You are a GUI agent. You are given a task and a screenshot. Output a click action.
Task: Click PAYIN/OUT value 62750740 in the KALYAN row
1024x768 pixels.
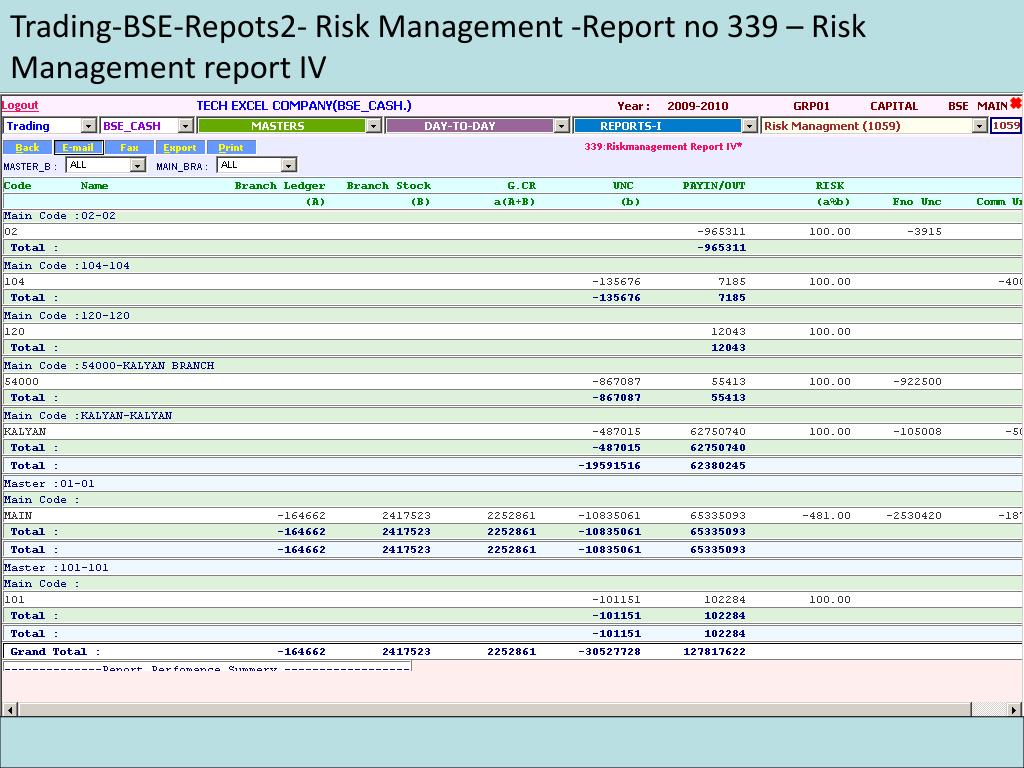click(x=718, y=431)
